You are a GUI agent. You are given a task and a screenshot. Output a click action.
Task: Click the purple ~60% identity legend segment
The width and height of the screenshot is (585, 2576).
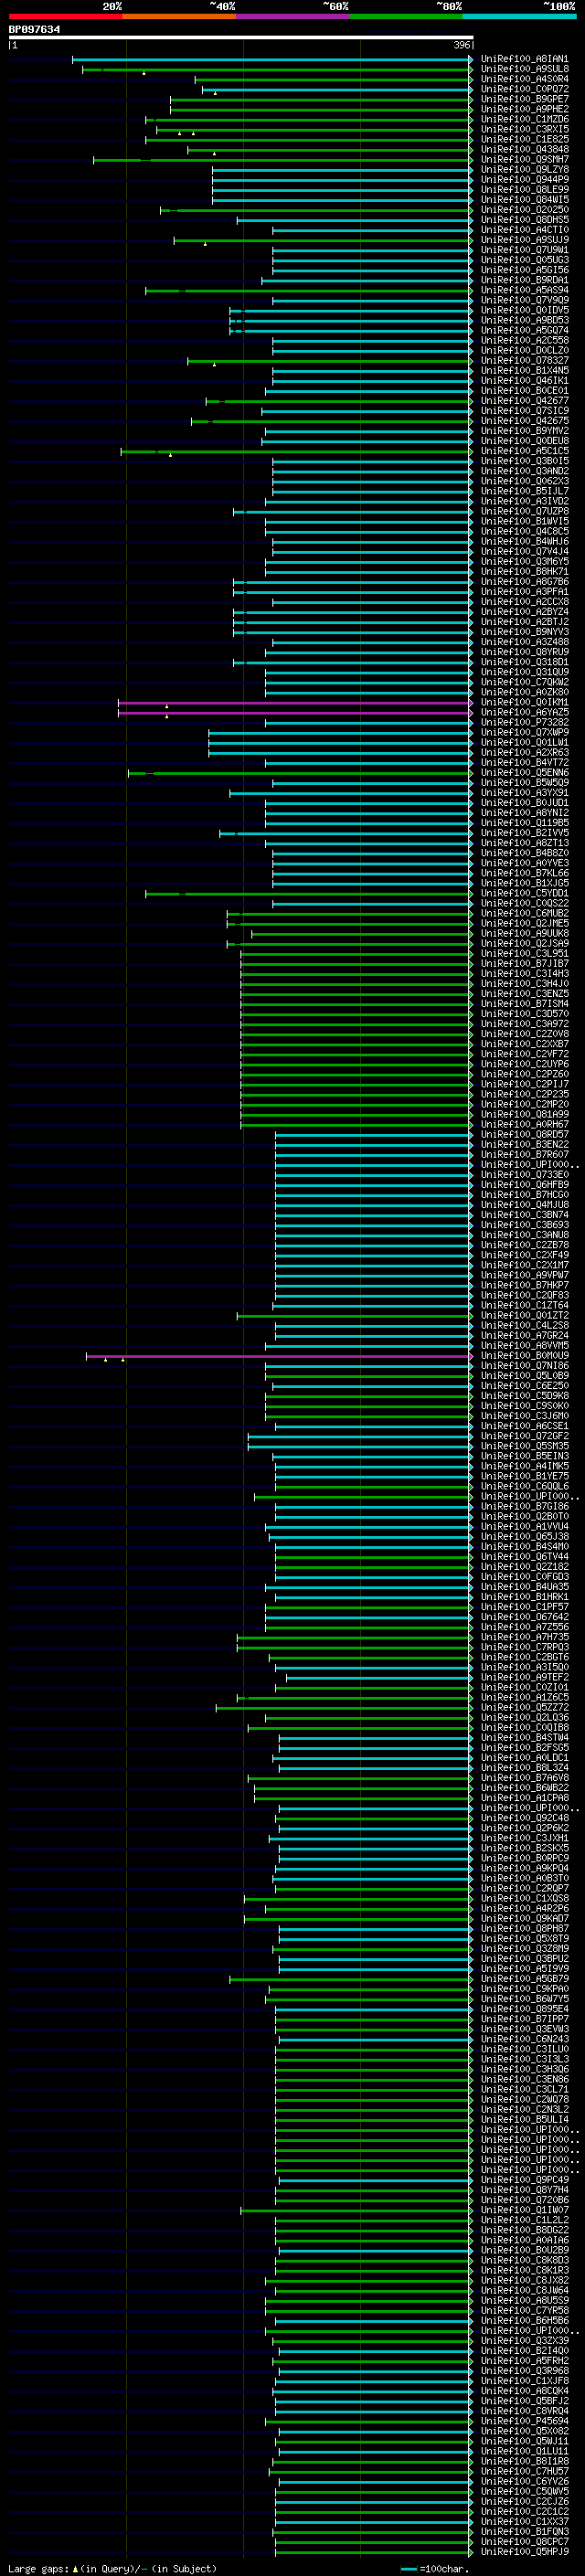(293, 16)
